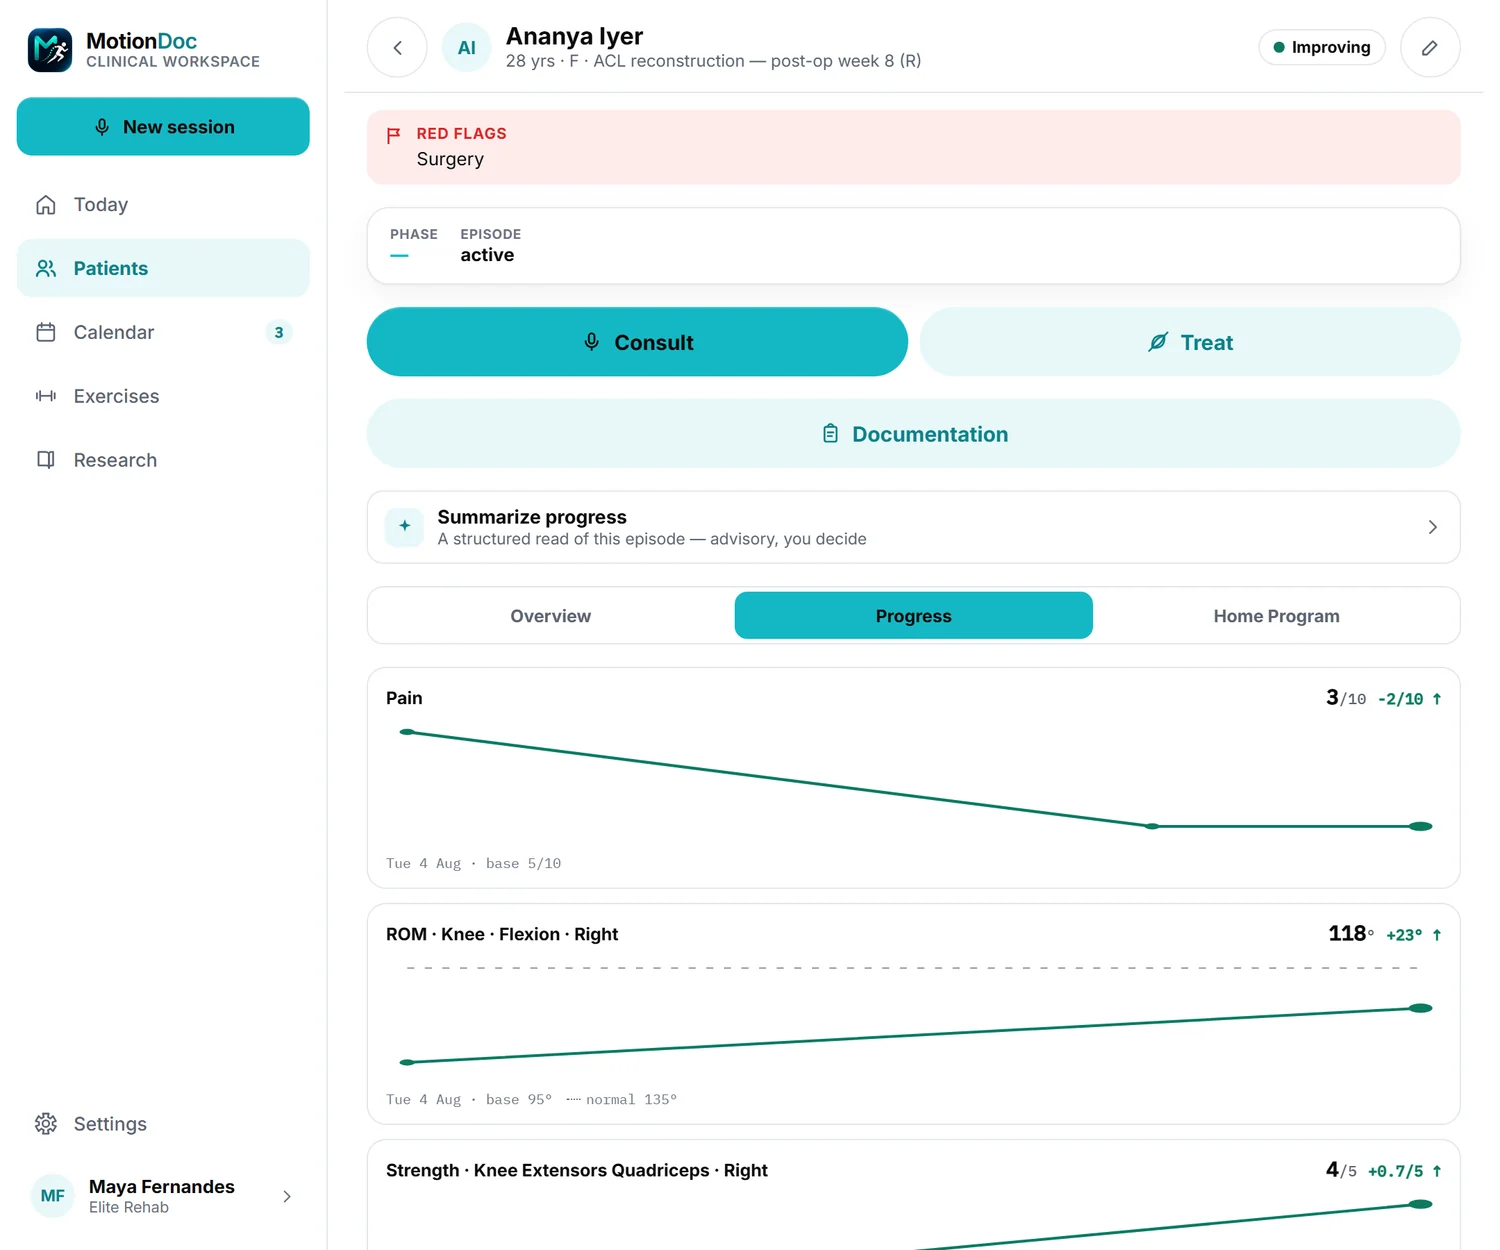The image size is (1500, 1250).
Task: Open Research label in sidebar
Action: (115, 460)
